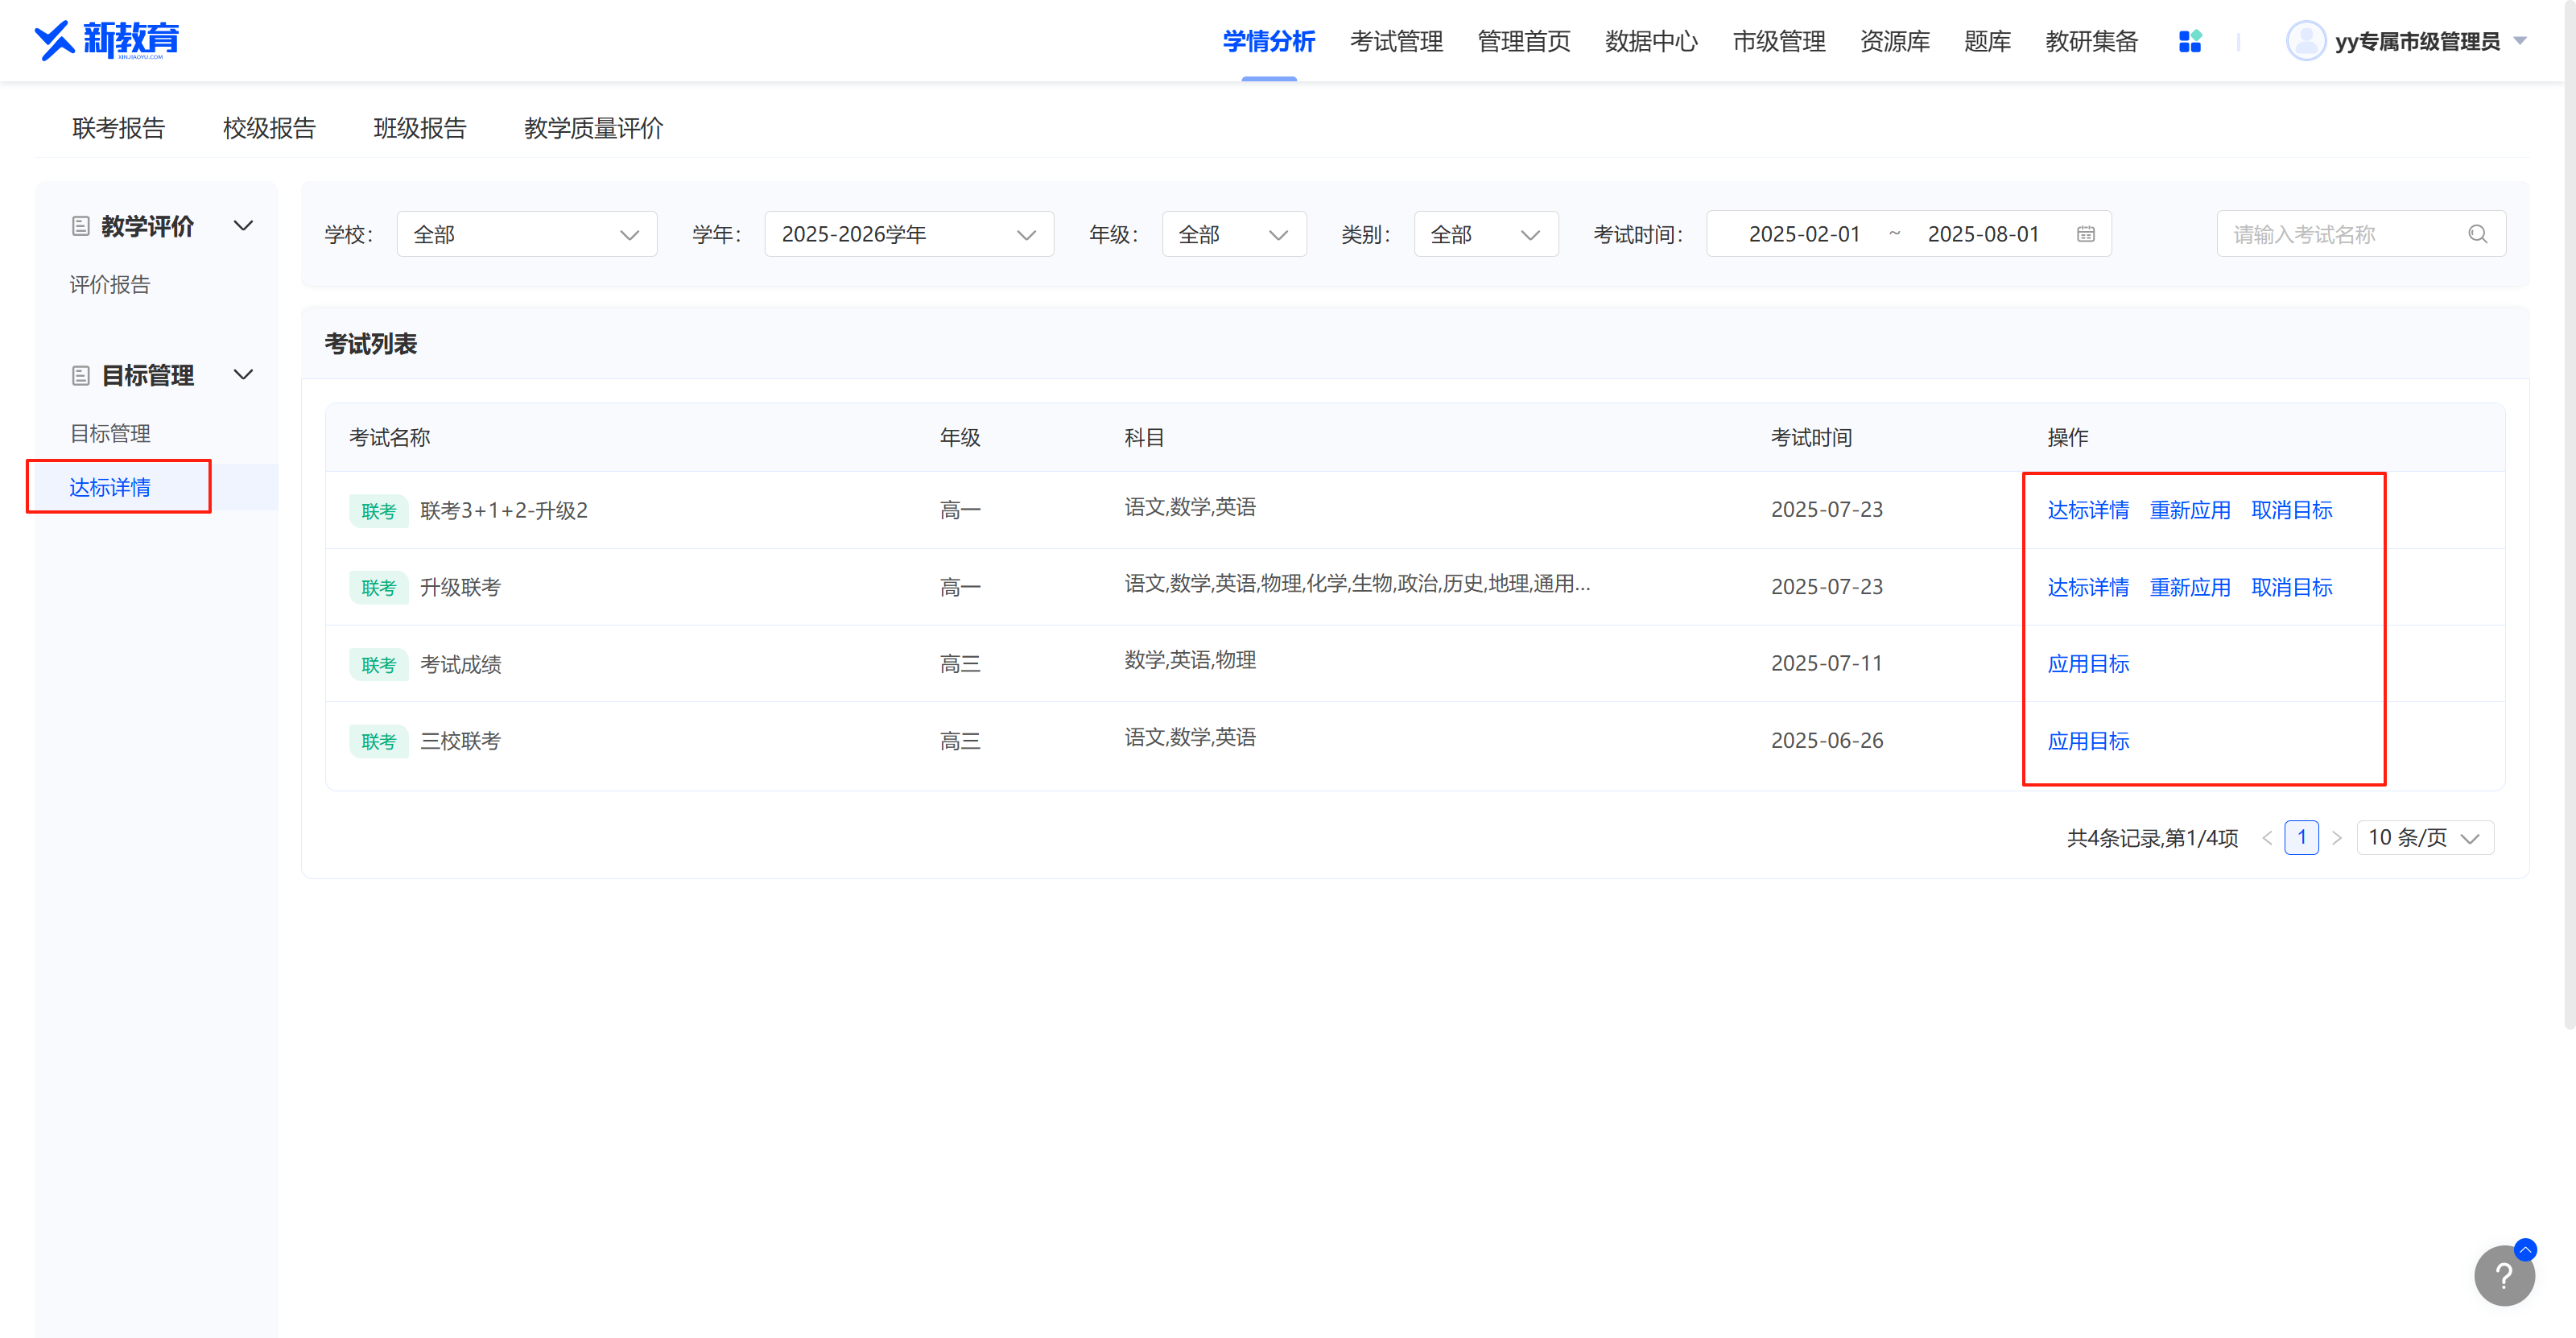2576x1338 pixels.
Task: Open the user account dropdown arrow
Action: tap(2520, 41)
